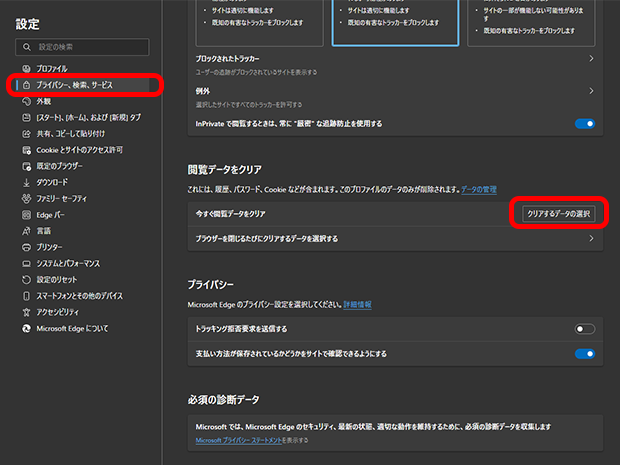
Task: Click the Downloads (ダウンロード) arrow icon
Action: (x=26, y=182)
